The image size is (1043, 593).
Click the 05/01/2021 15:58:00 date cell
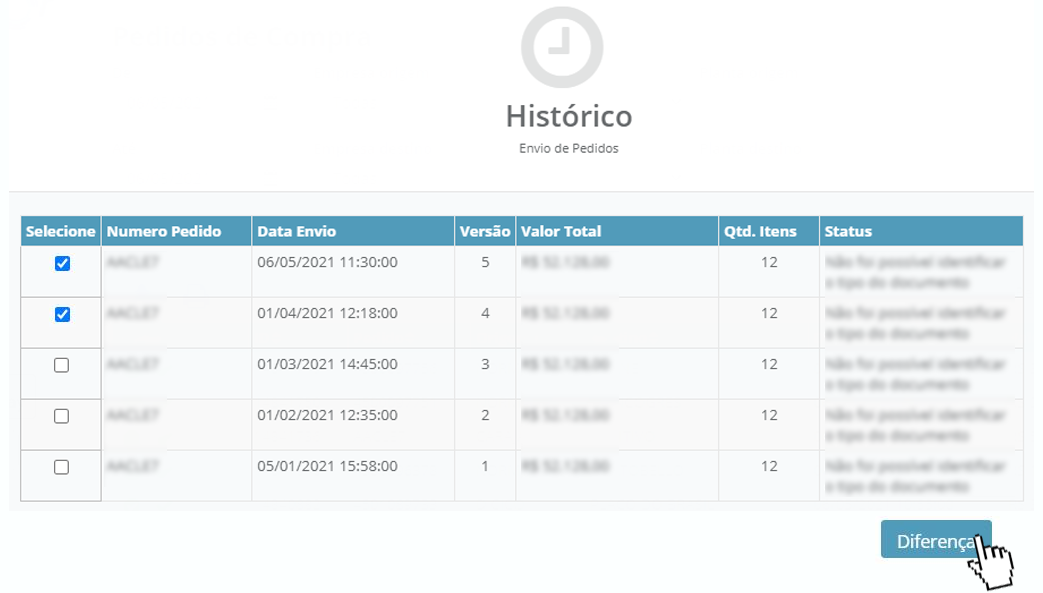327,467
